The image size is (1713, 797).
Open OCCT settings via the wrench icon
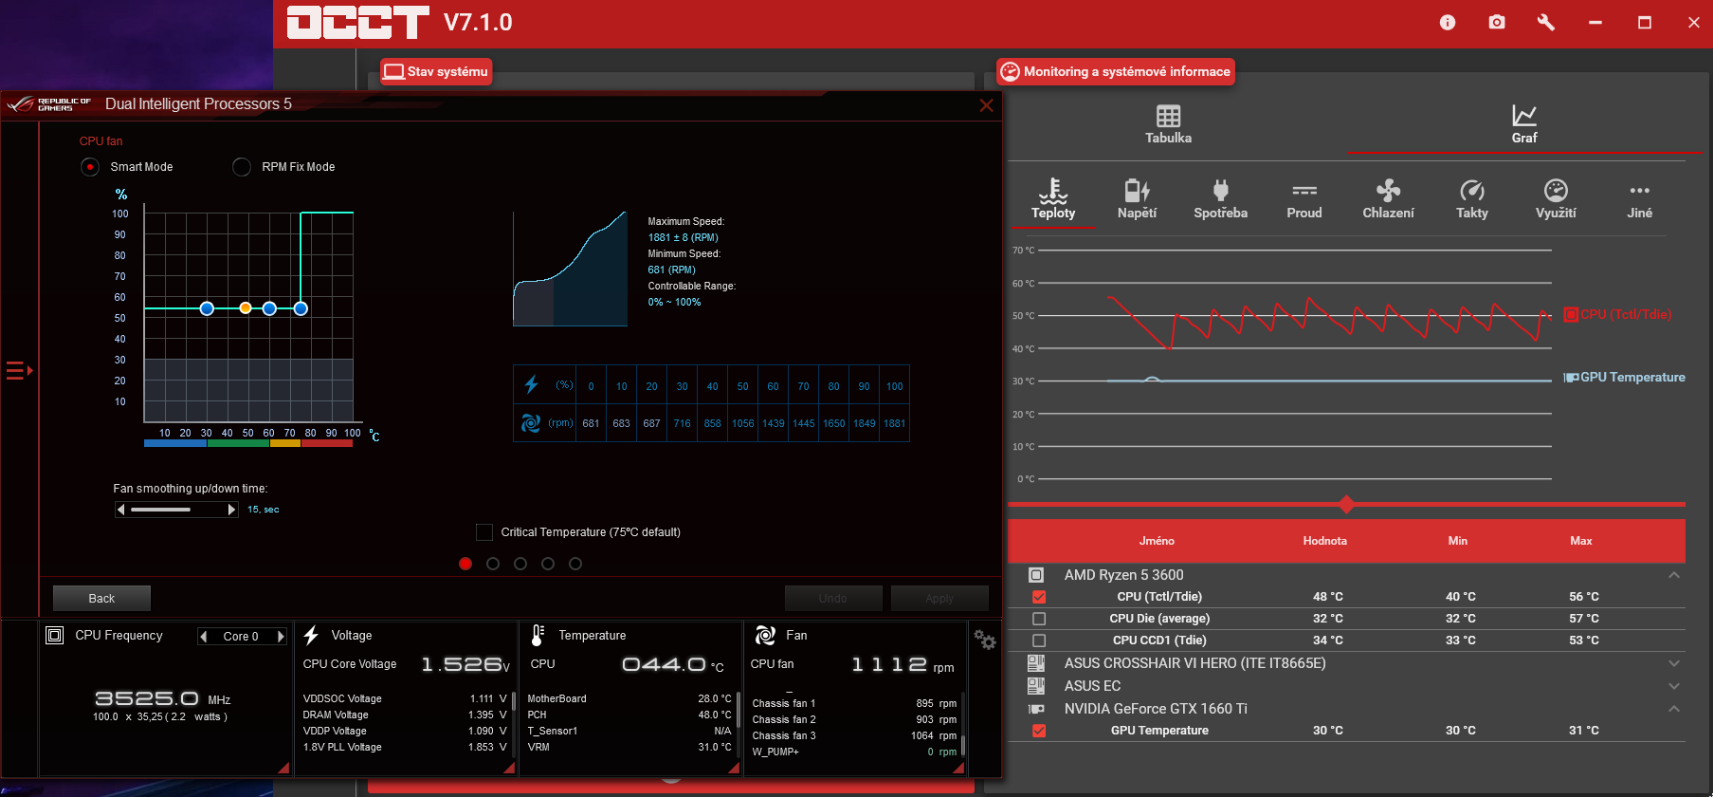1545,22
